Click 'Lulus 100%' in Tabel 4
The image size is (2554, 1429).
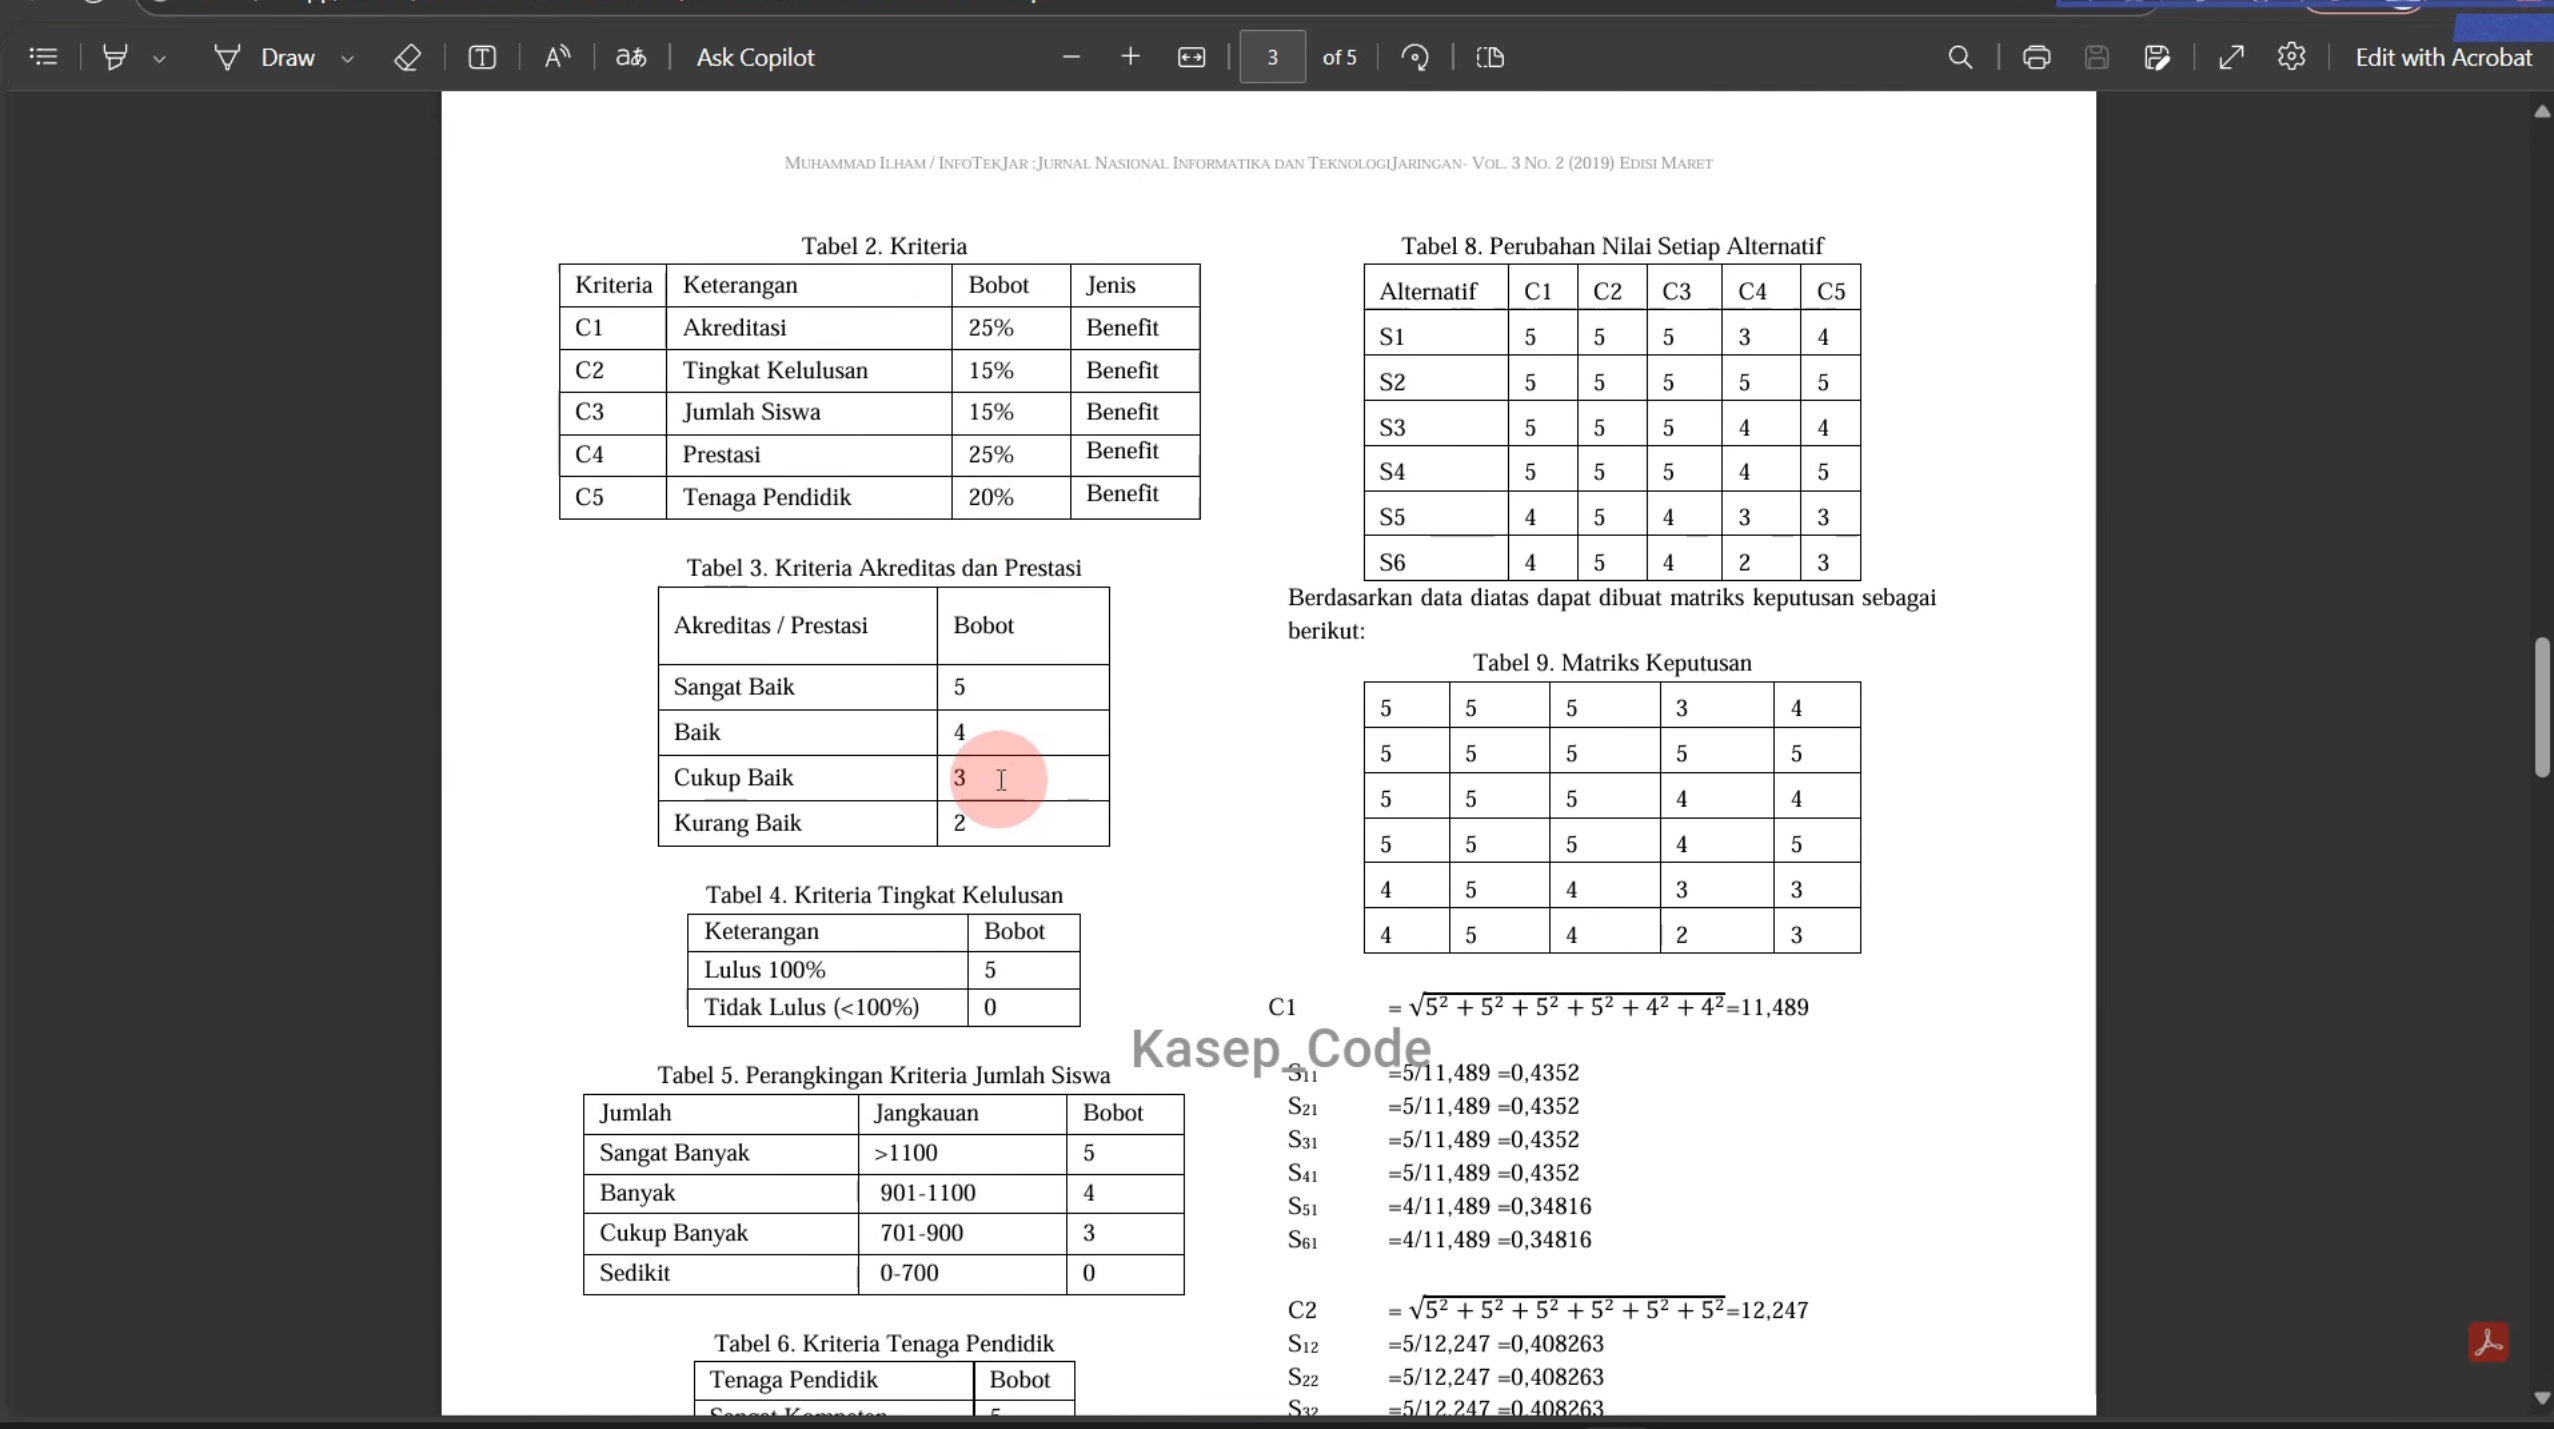(764, 970)
